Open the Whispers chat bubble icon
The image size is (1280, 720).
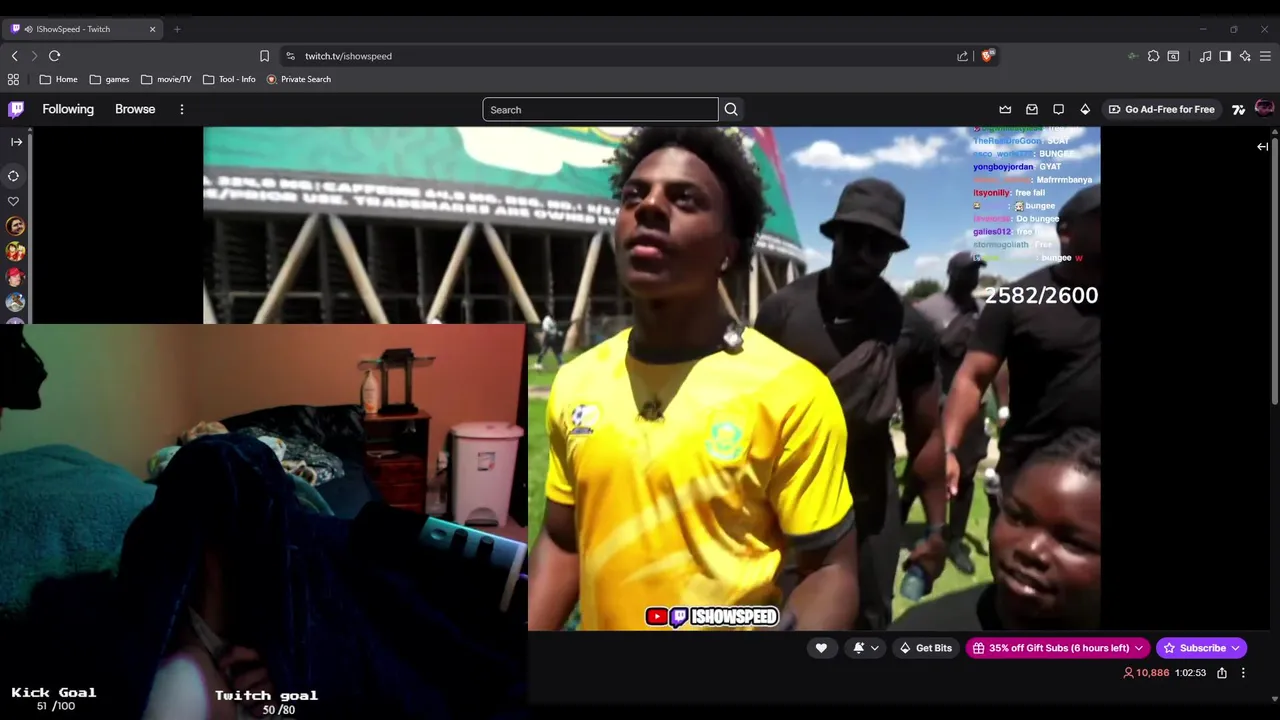point(1058,109)
